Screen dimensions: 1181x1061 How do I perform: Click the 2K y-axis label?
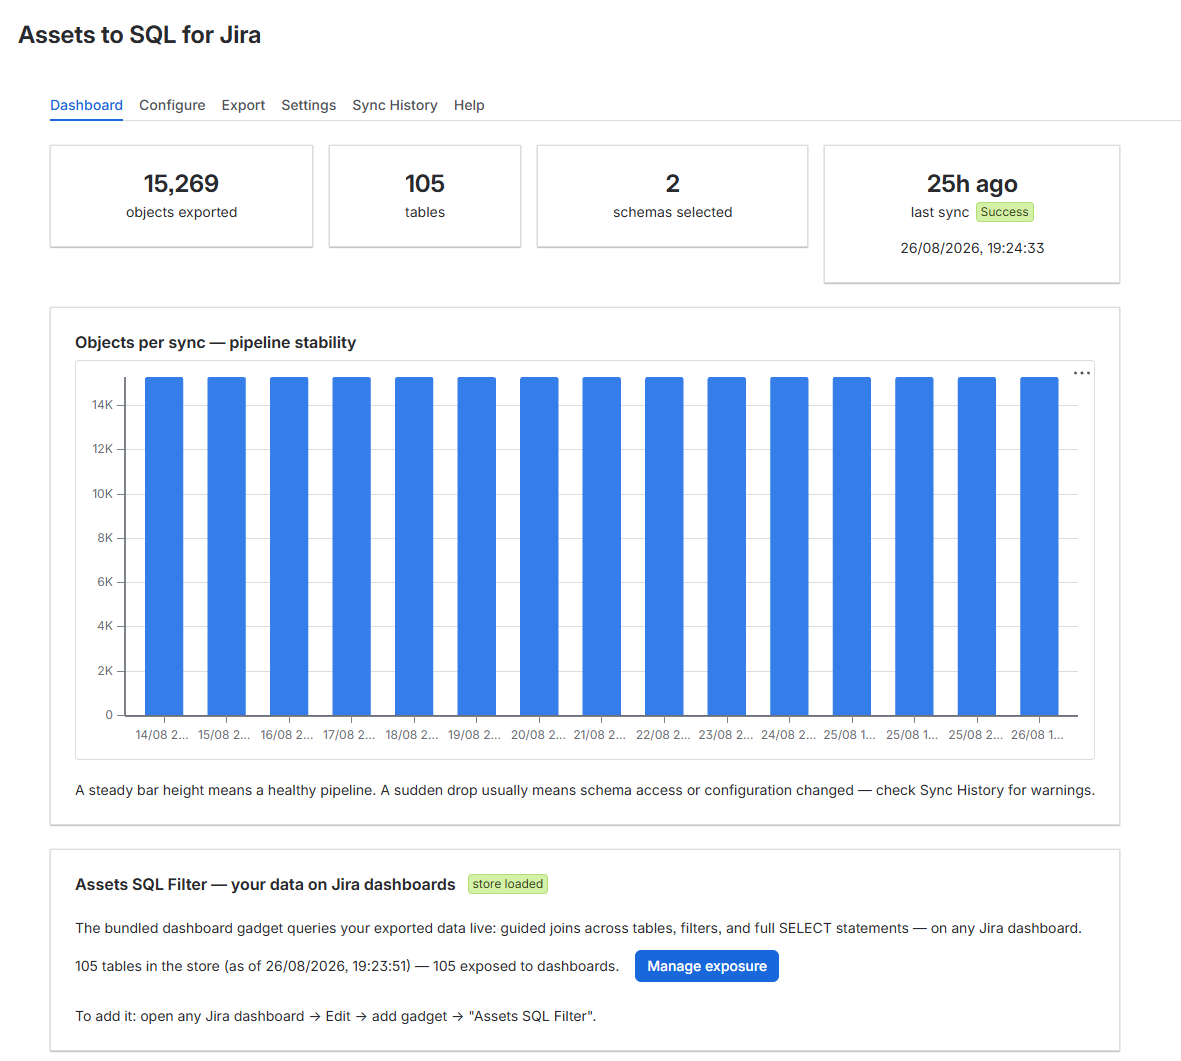click(105, 671)
